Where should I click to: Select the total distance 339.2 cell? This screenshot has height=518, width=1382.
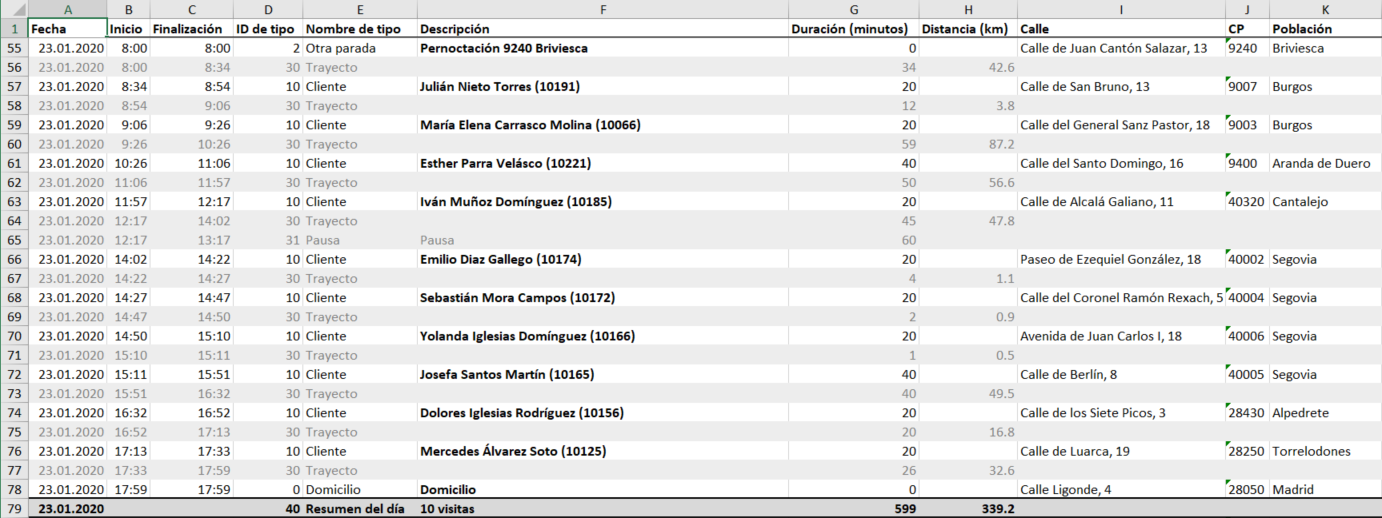point(967,509)
